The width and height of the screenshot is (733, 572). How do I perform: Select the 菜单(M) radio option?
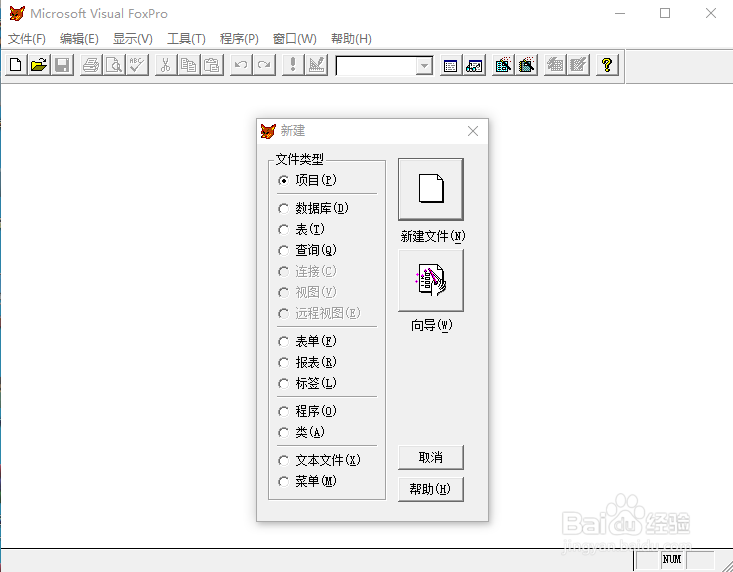[x=307, y=481]
